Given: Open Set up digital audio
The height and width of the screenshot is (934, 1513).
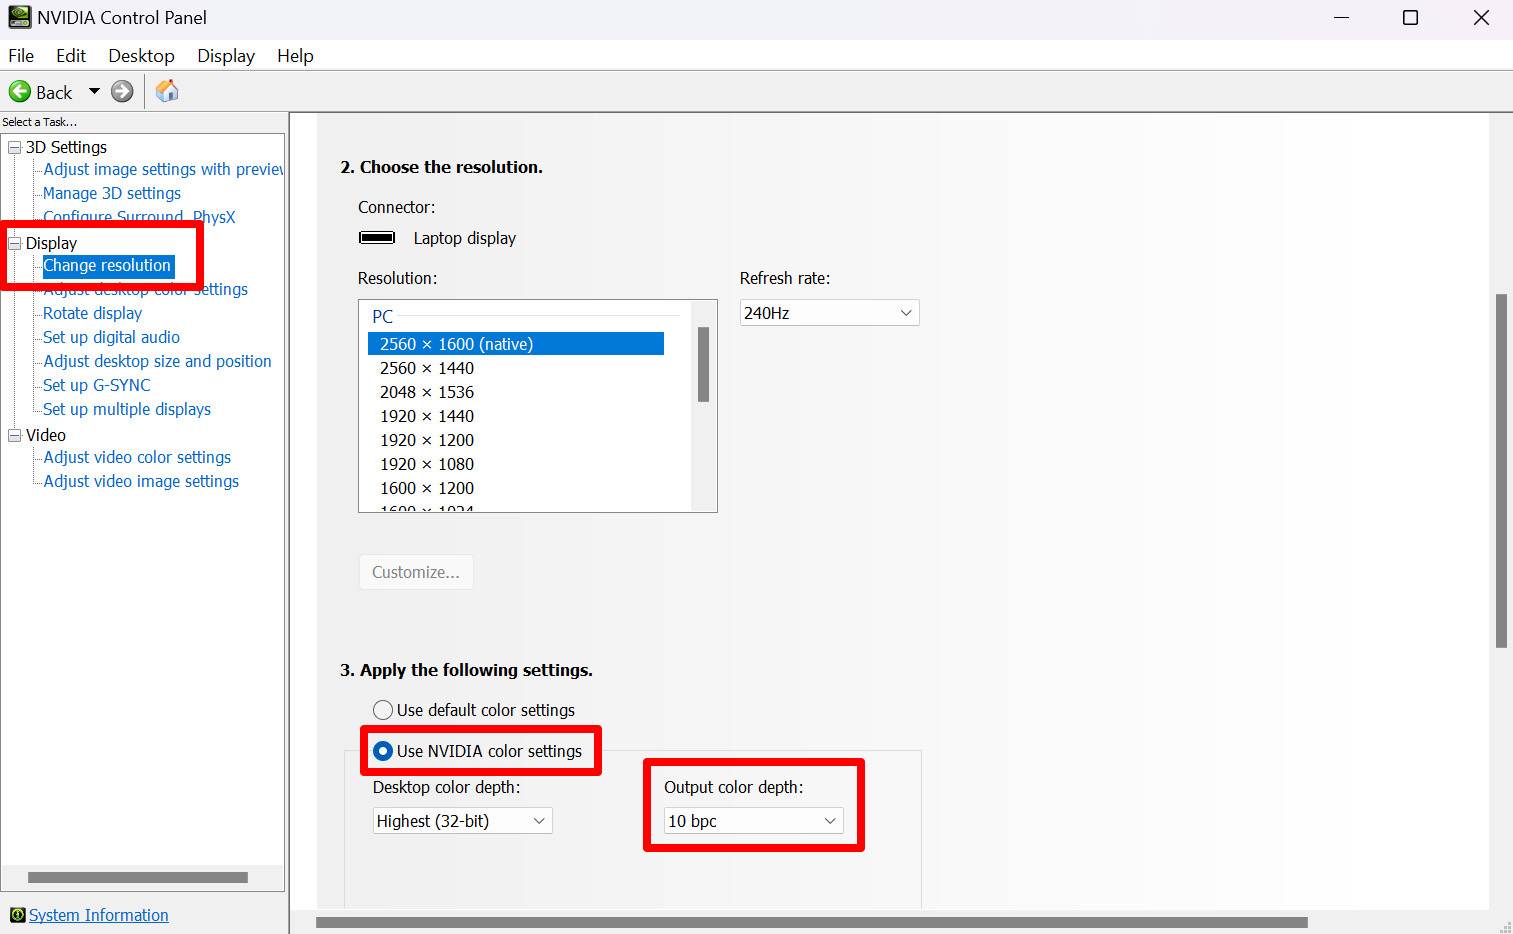Looking at the screenshot, I should pyautogui.click(x=111, y=337).
